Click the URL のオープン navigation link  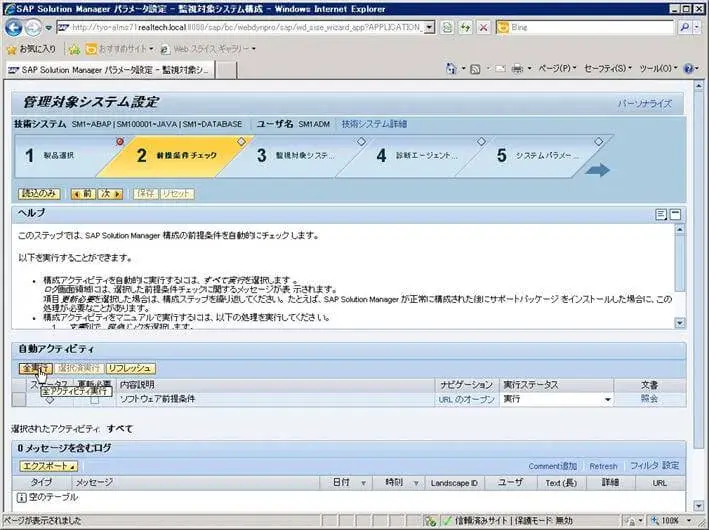[466, 399]
